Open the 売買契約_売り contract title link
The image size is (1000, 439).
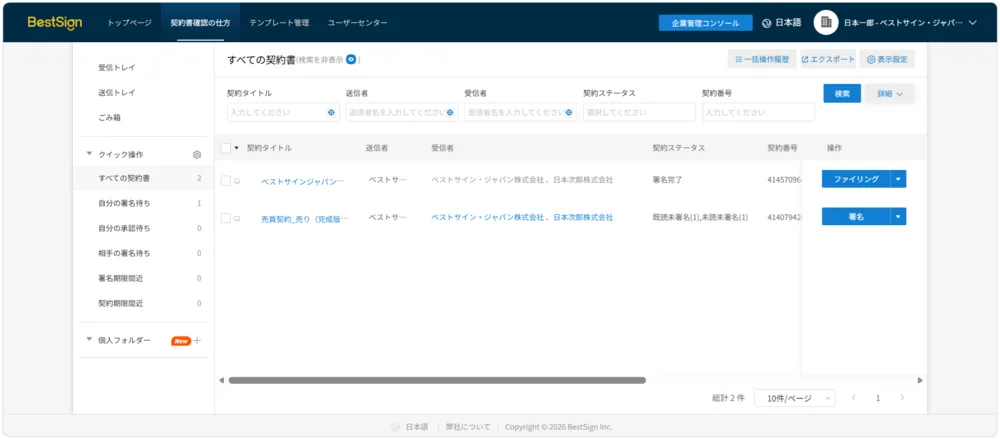point(304,218)
